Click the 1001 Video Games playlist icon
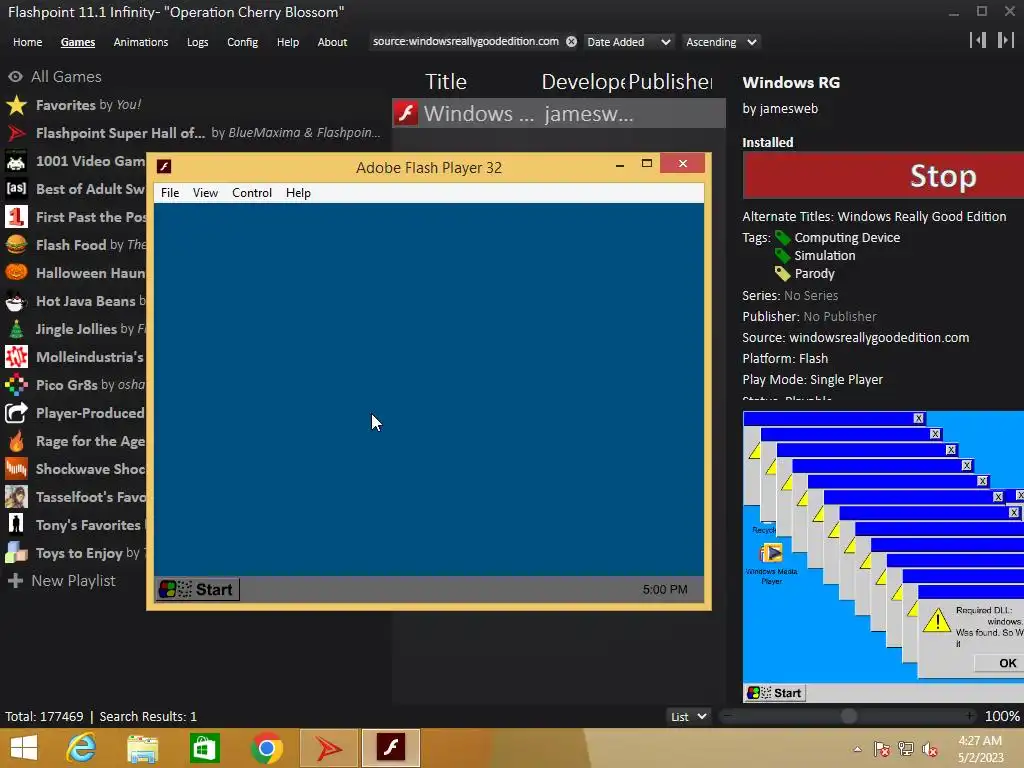 [x=16, y=161]
